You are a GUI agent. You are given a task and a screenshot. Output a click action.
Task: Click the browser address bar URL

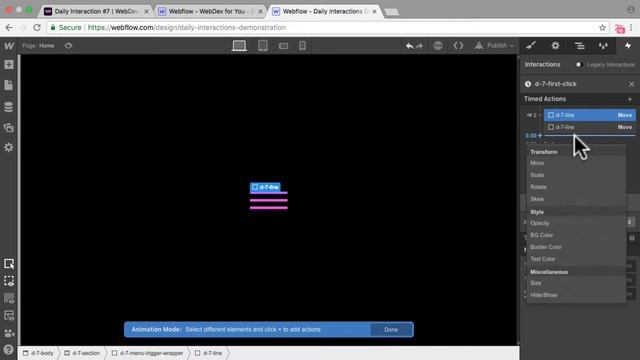(187, 27)
